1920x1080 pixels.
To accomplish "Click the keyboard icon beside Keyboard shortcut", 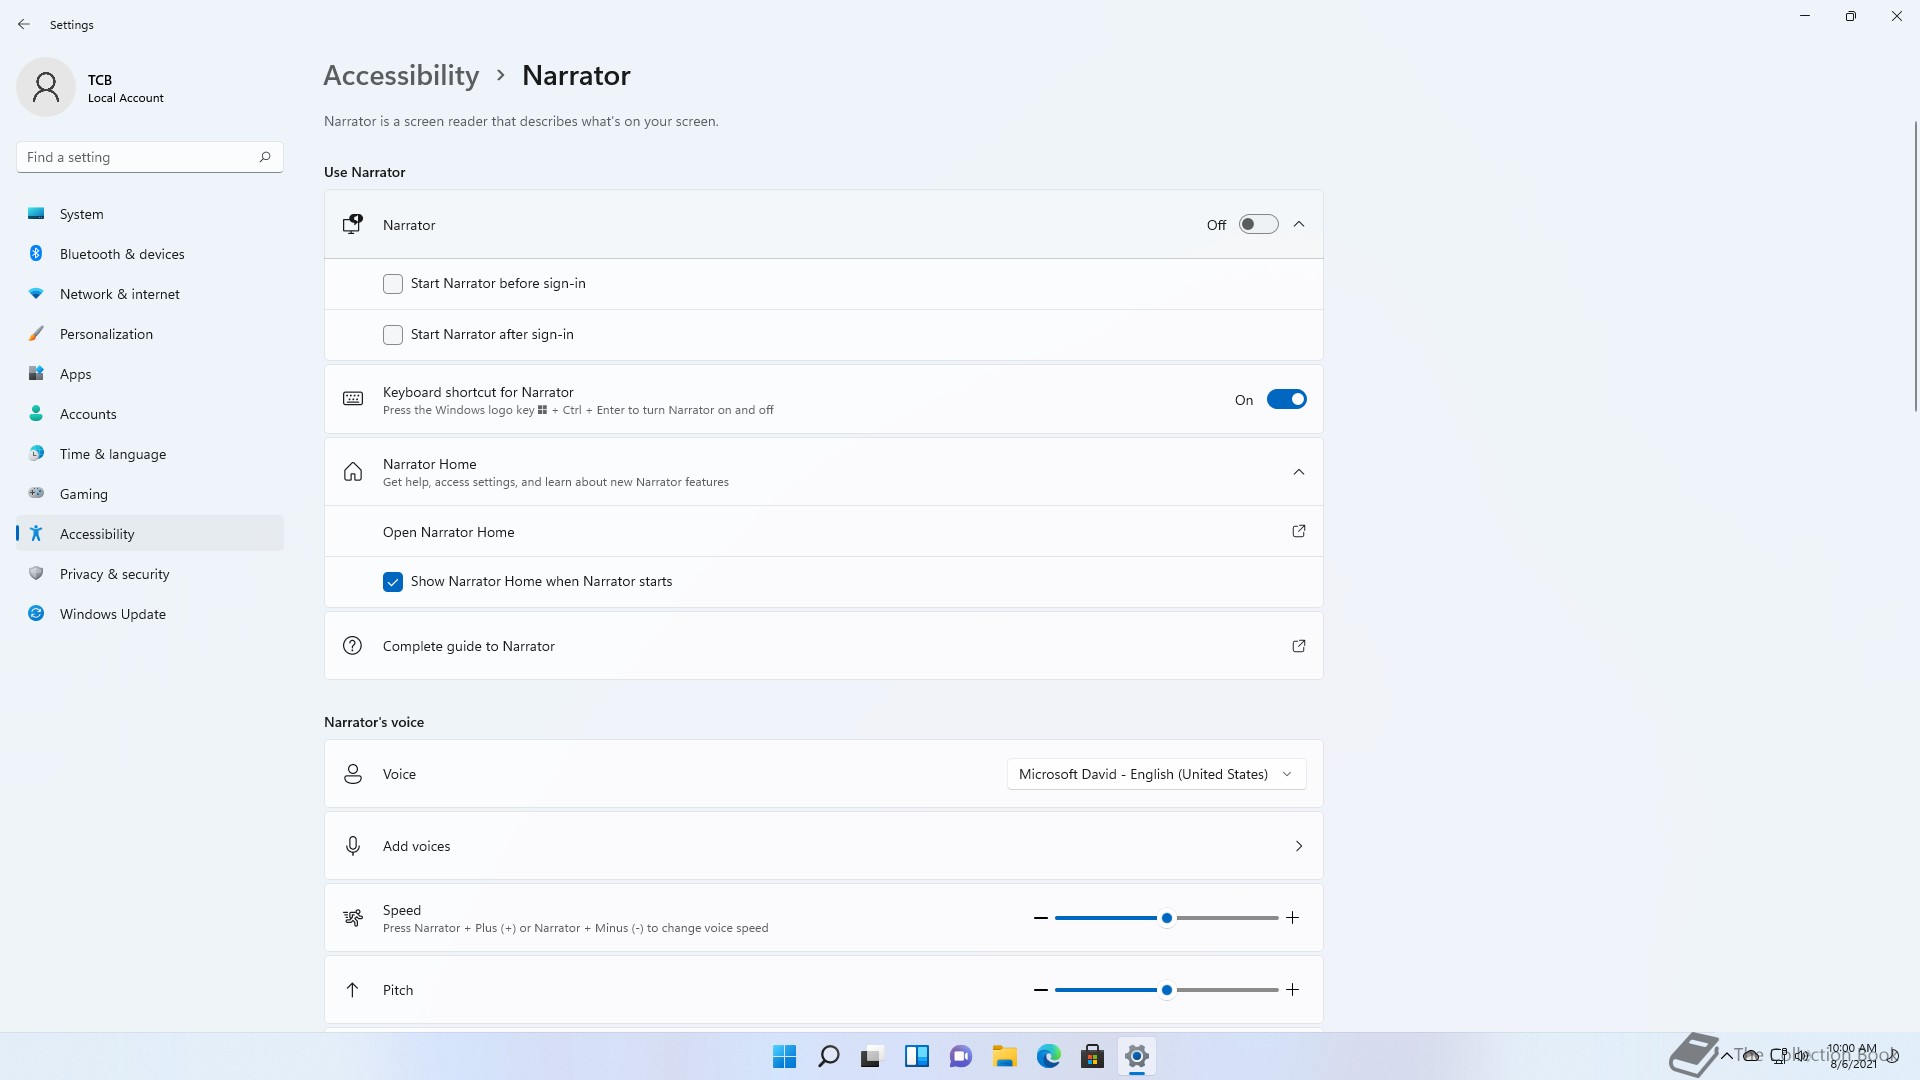I will tap(353, 398).
